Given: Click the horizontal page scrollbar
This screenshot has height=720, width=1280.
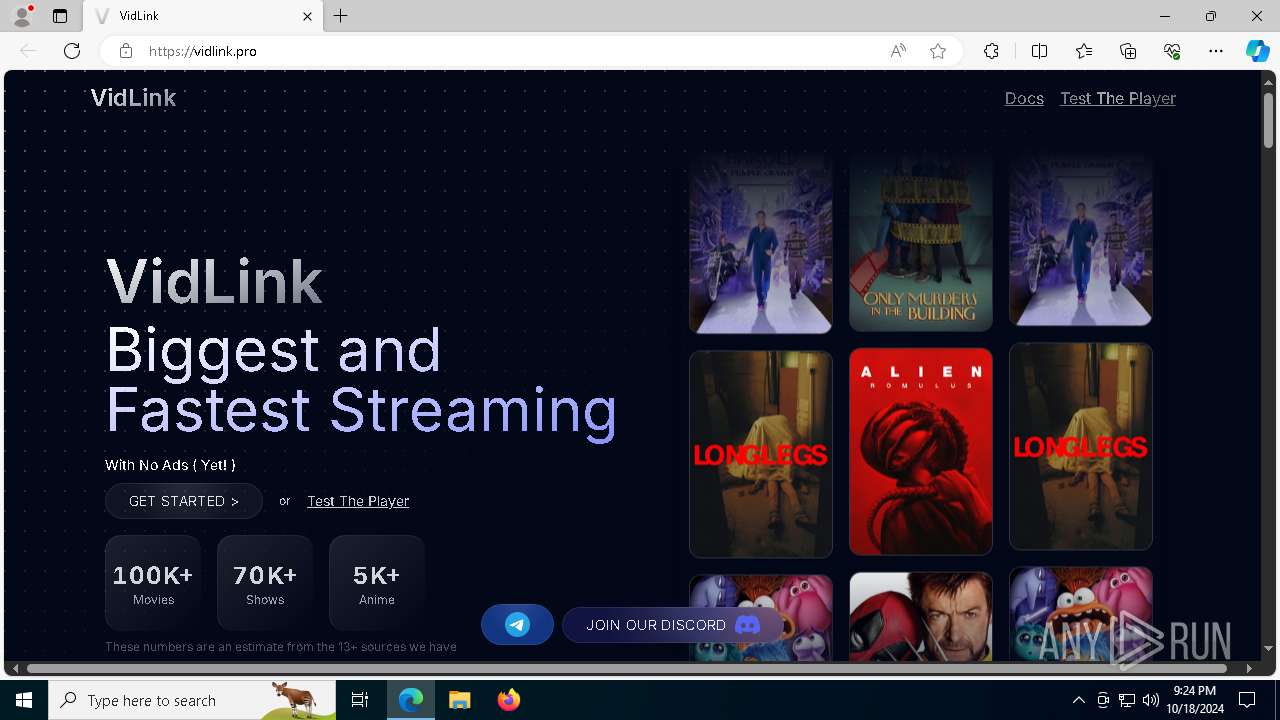Looking at the screenshot, I should click(627, 668).
